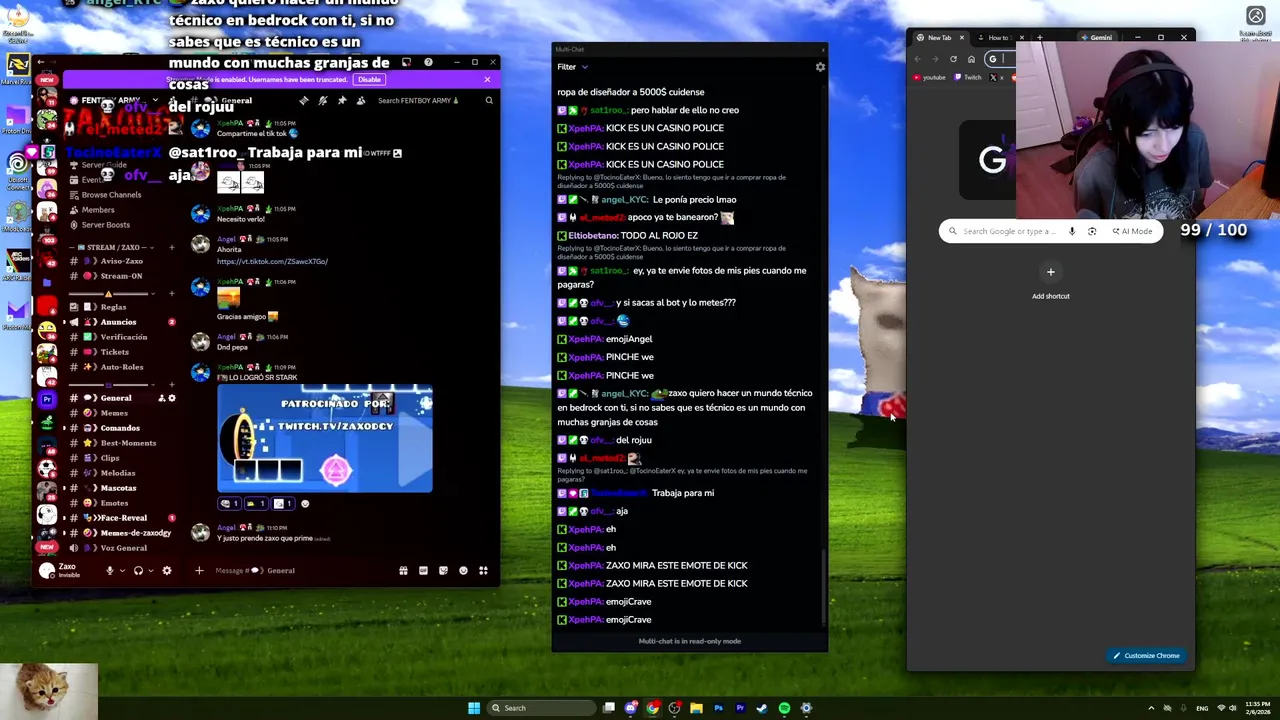1280x720 pixels.
Task: Open Multi-Chat Filter dropdown
Action: [x=573, y=67]
